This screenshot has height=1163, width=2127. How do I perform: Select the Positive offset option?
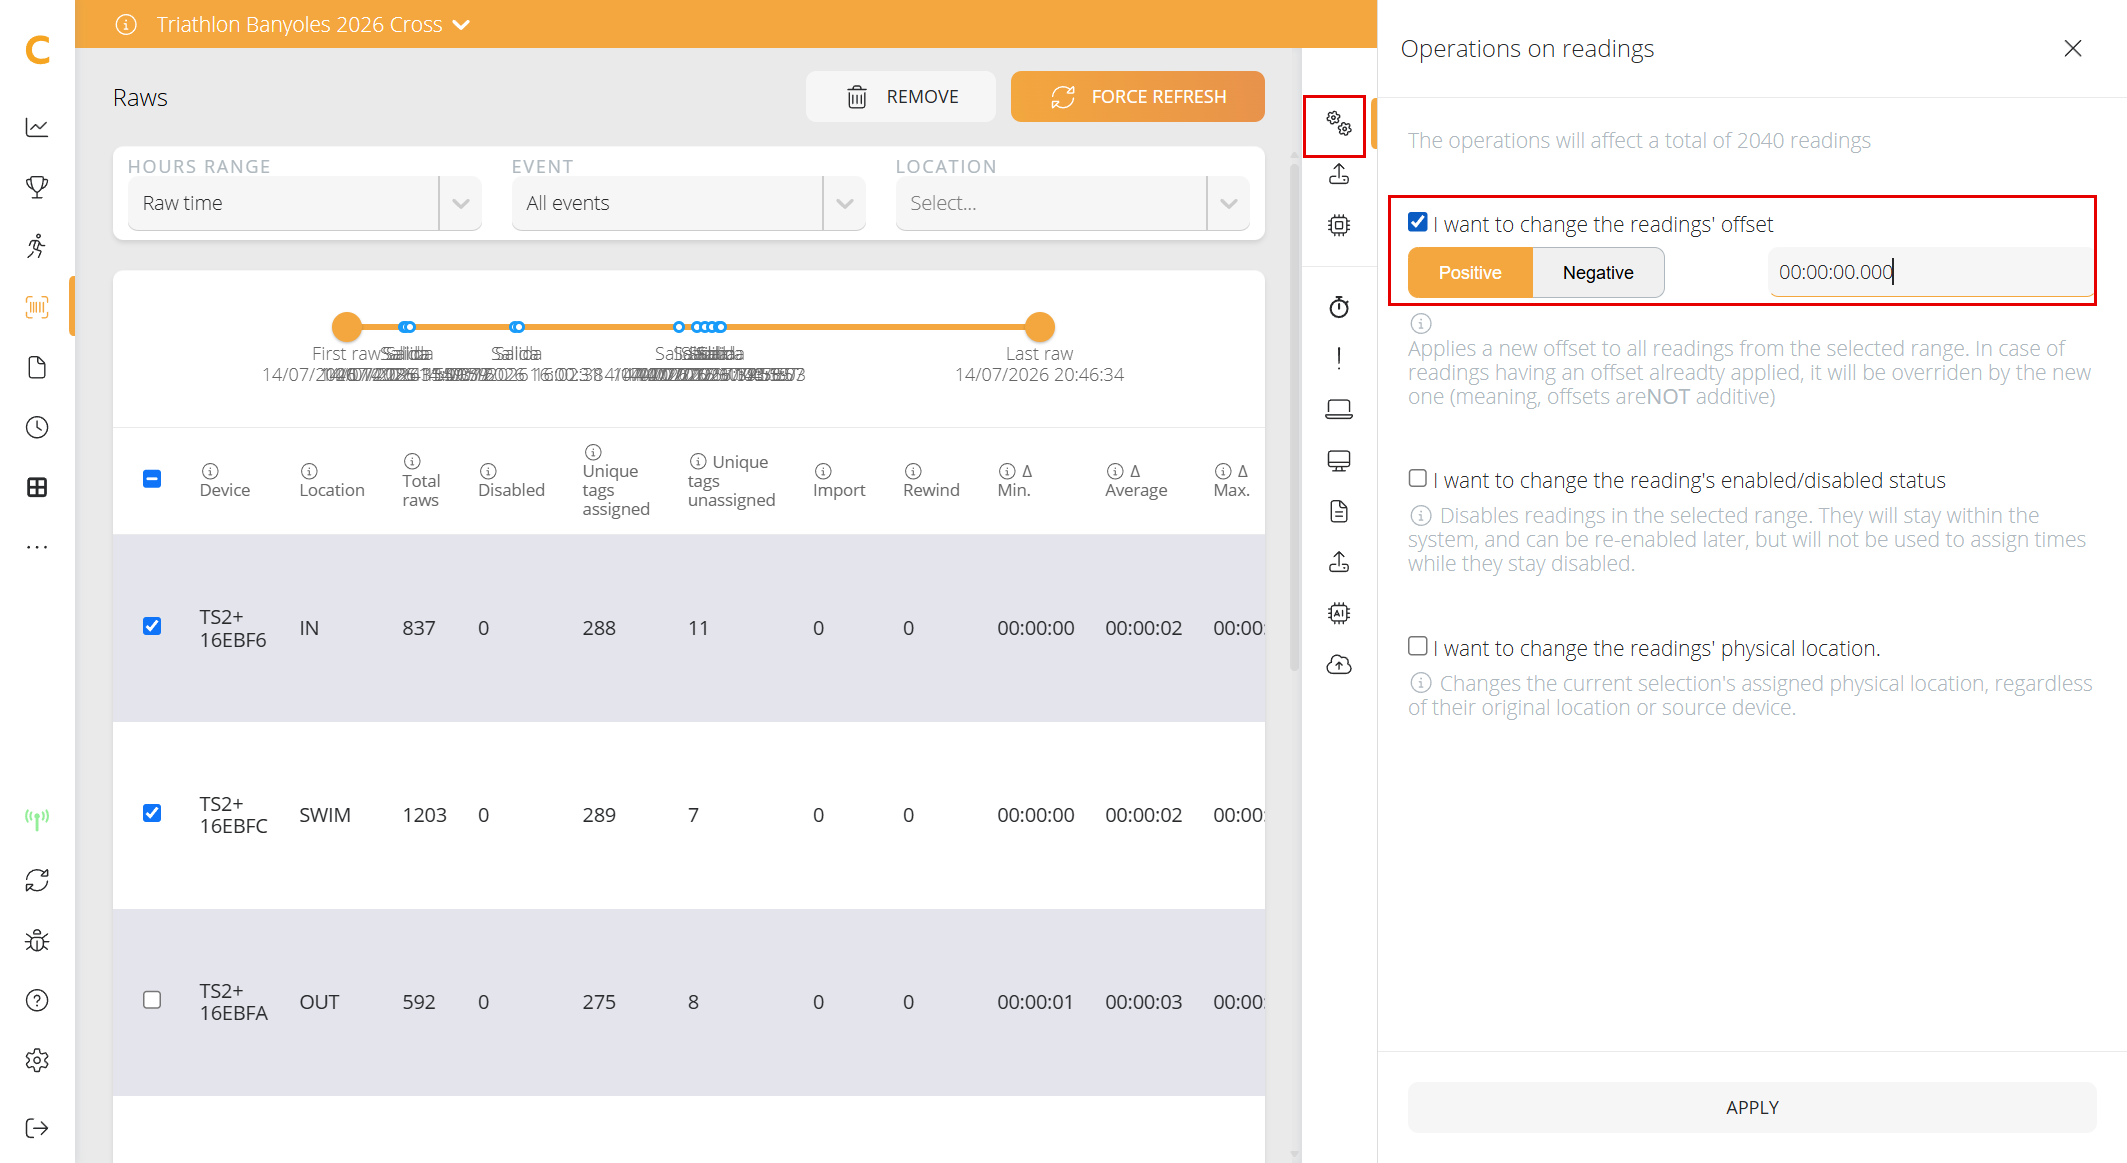pos(1470,273)
